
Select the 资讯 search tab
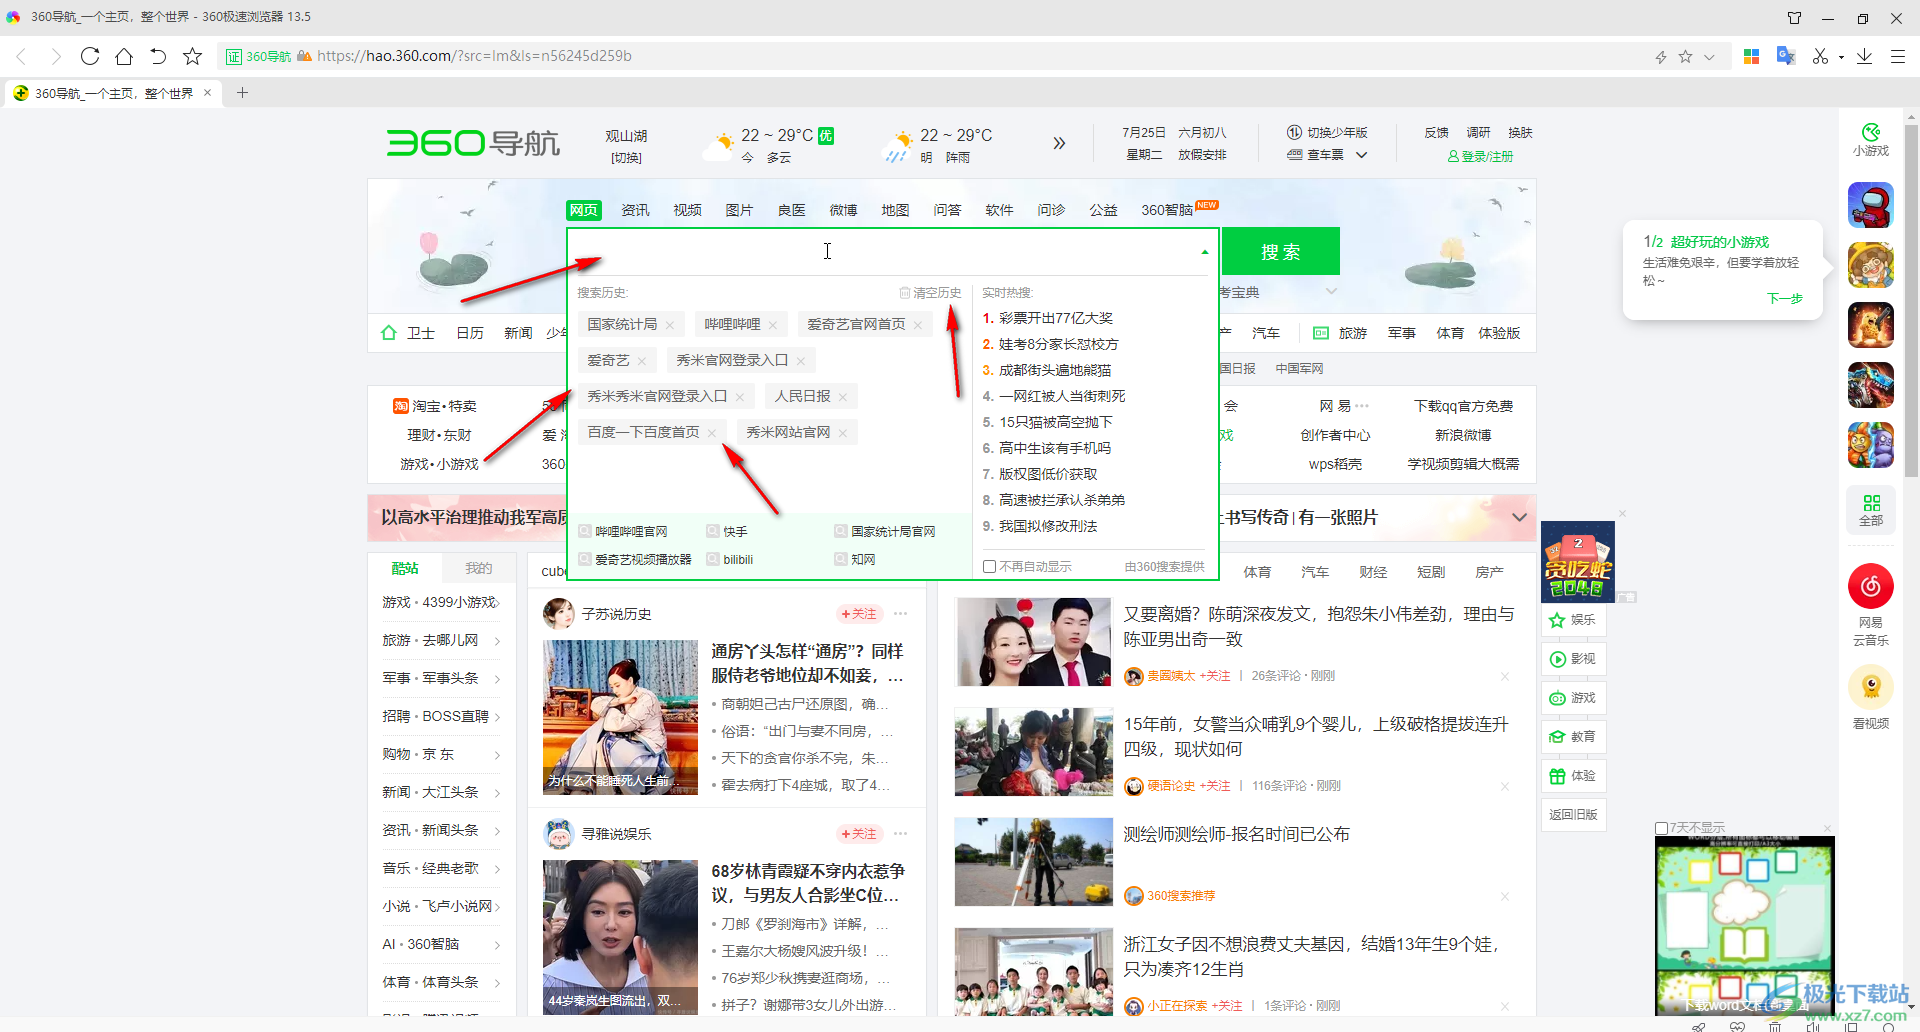pos(636,210)
